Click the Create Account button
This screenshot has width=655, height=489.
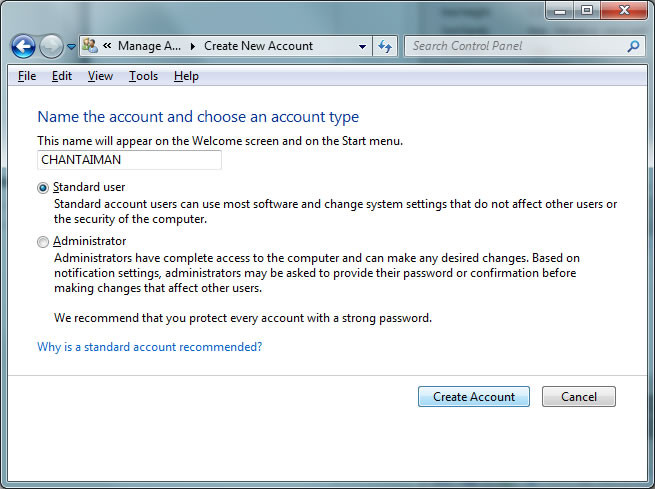474,396
